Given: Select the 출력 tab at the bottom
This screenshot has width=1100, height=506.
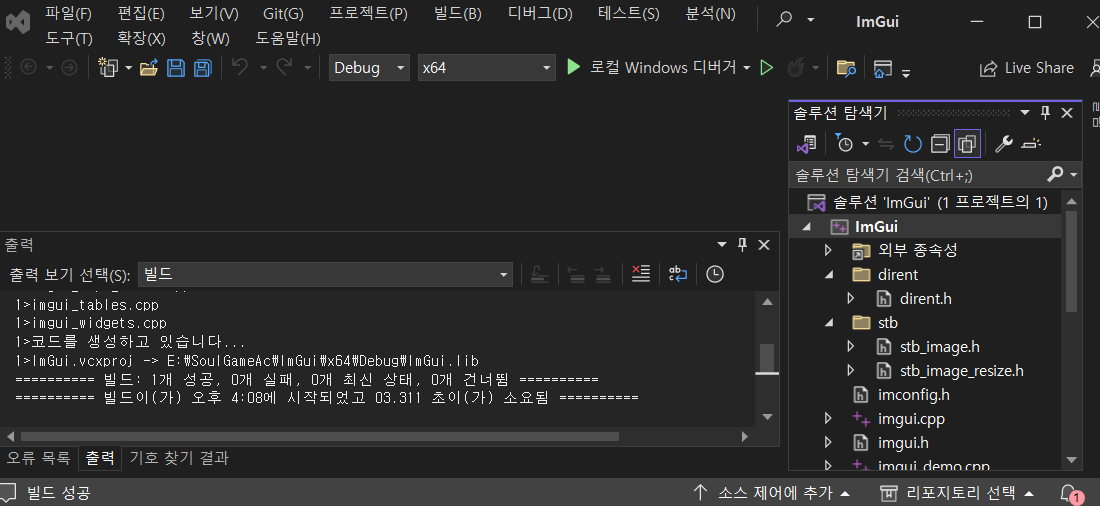Looking at the screenshot, I should point(100,458).
